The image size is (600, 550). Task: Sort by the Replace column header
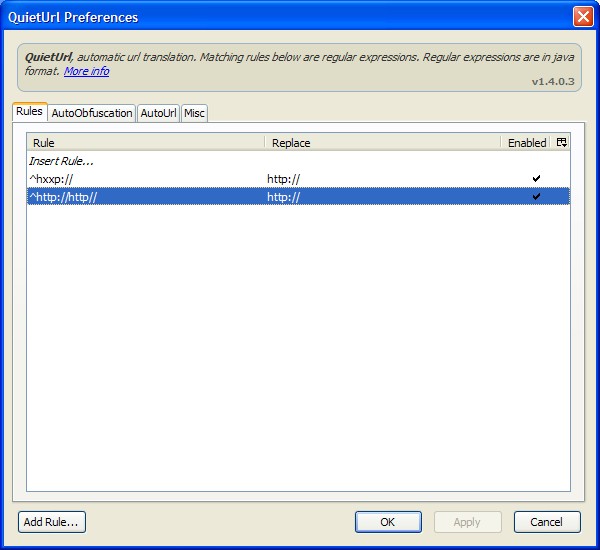[382, 142]
